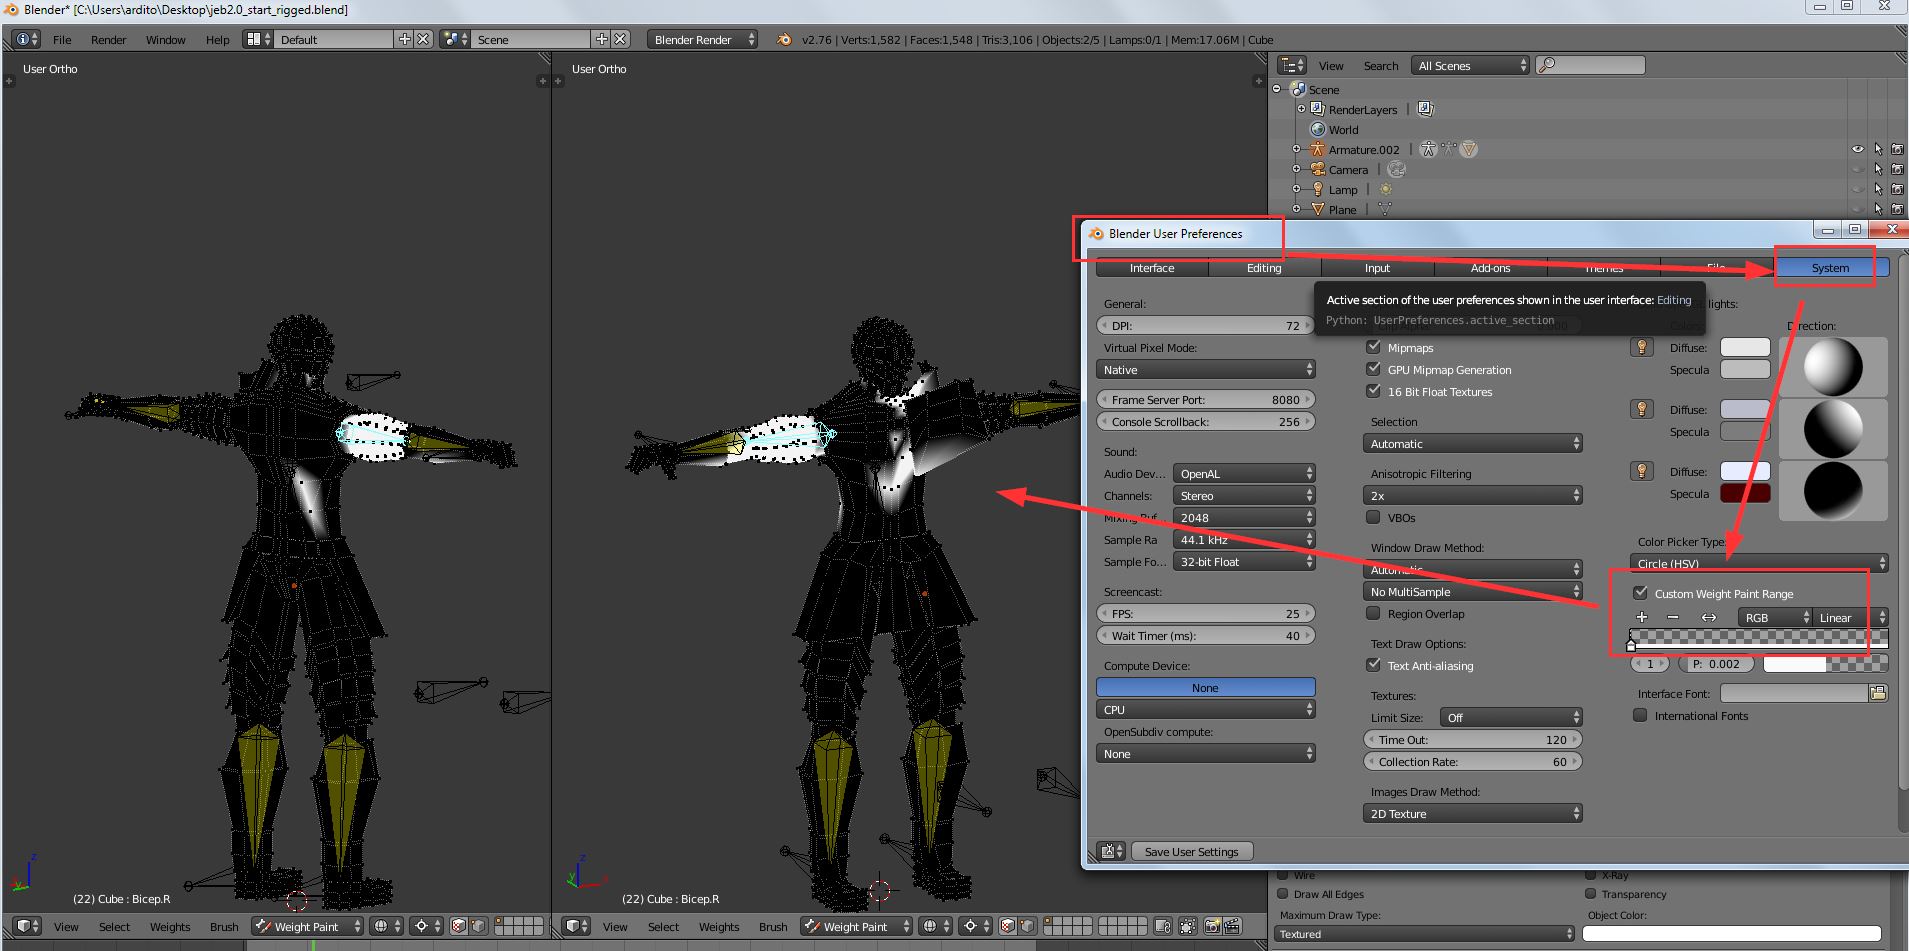Image resolution: width=1909 pixels, height=951 pixels.
Task: Open the Color Picker Type dropdown
Action: tap(1758, 563)
